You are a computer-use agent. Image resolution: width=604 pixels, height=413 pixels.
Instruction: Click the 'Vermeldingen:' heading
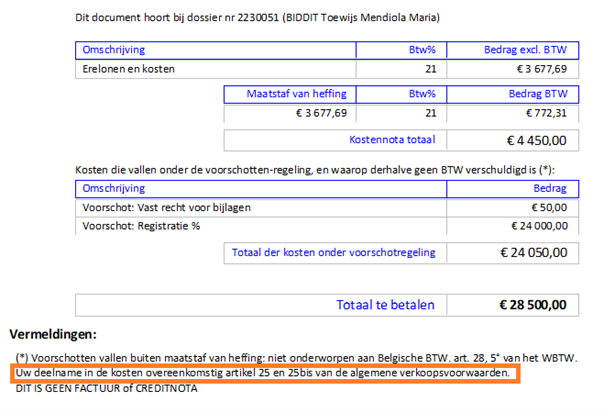point(53,334)
